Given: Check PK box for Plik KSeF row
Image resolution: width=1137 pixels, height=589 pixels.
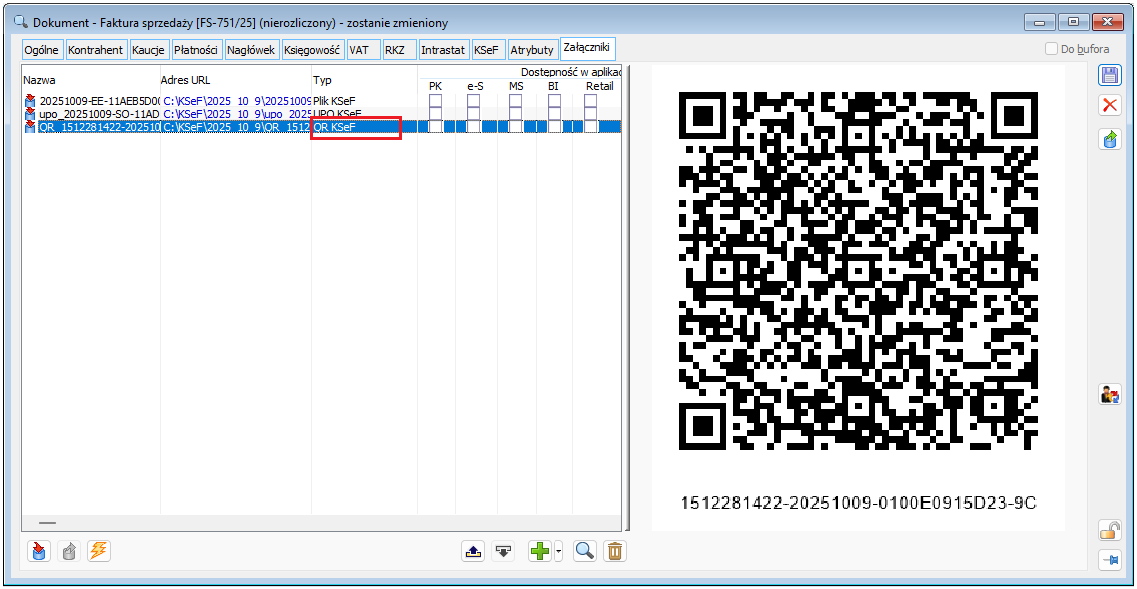Looking at the screenshot, I should [x=435, y=101].
